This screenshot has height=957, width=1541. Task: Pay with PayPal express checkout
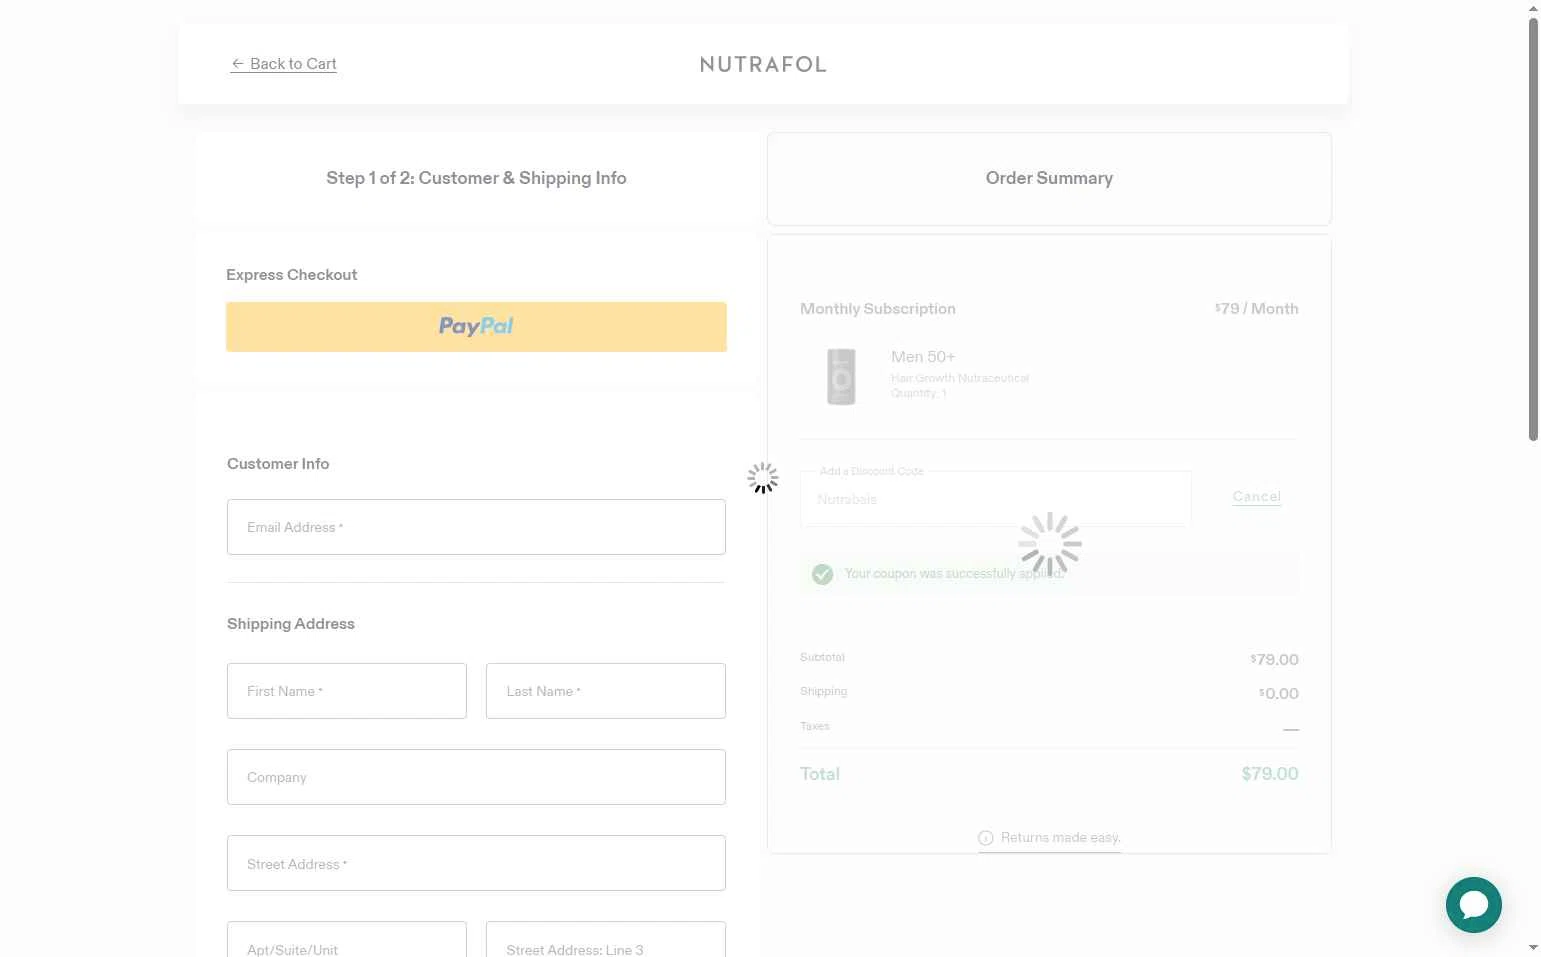476,327
